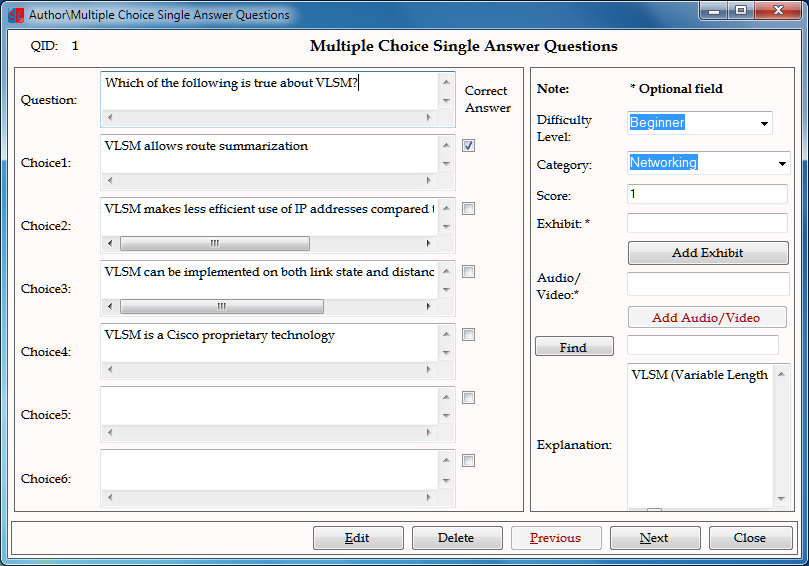
Task: Click Choice3 scroll left arrow
Action: pos(109,306)
